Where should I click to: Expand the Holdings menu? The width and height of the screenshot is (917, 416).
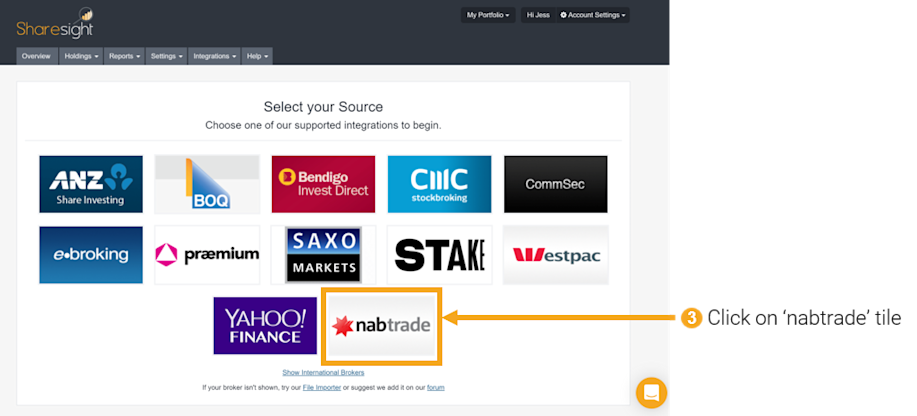[x=81, y=56]
